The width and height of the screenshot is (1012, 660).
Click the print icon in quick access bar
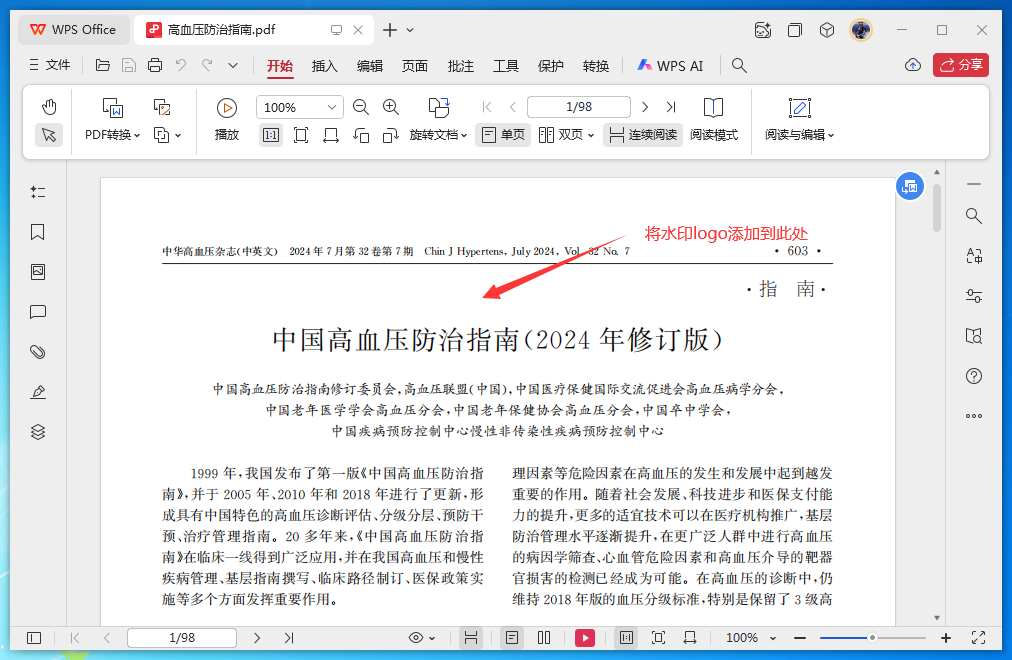(155, 66)
